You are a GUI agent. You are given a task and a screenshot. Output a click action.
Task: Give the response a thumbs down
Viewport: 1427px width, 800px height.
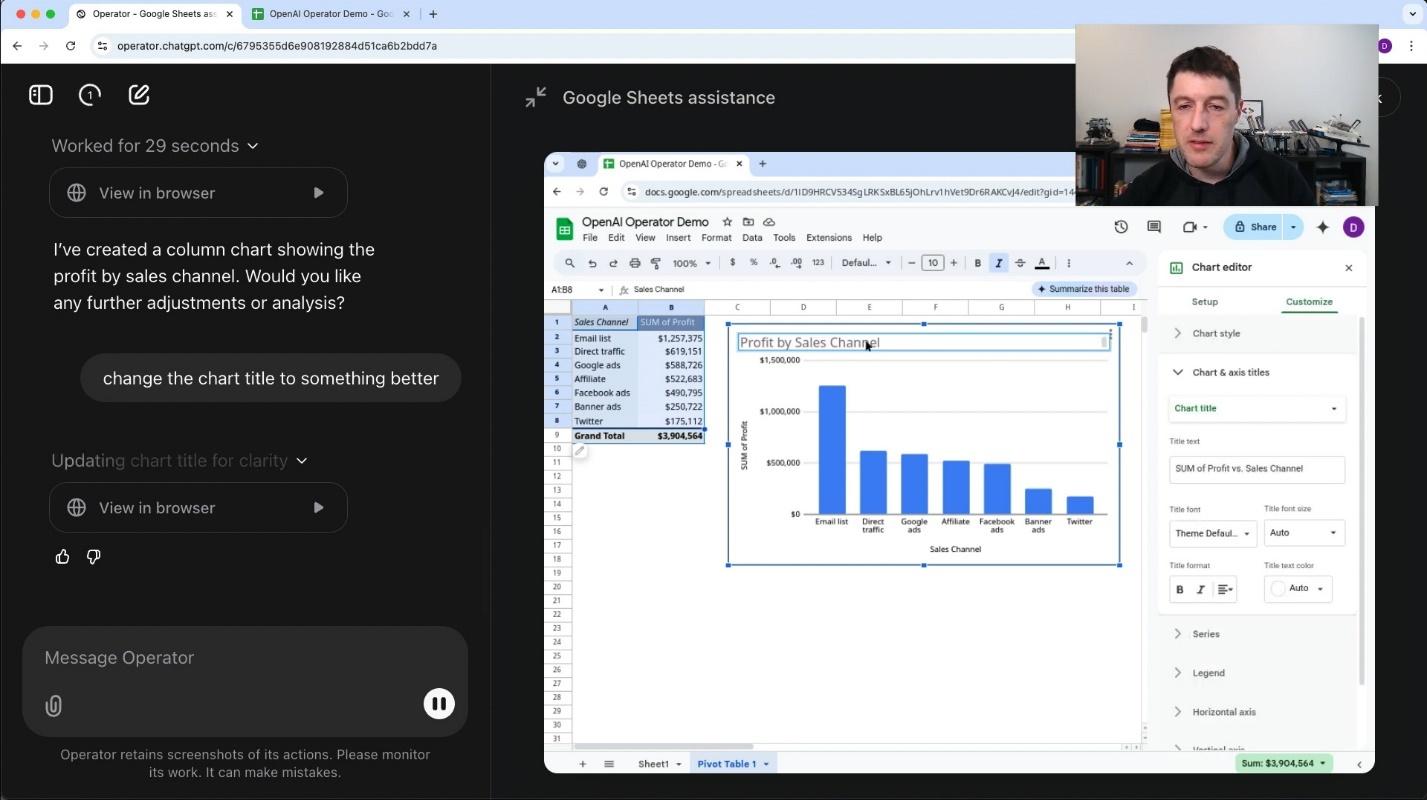point(94,557)
